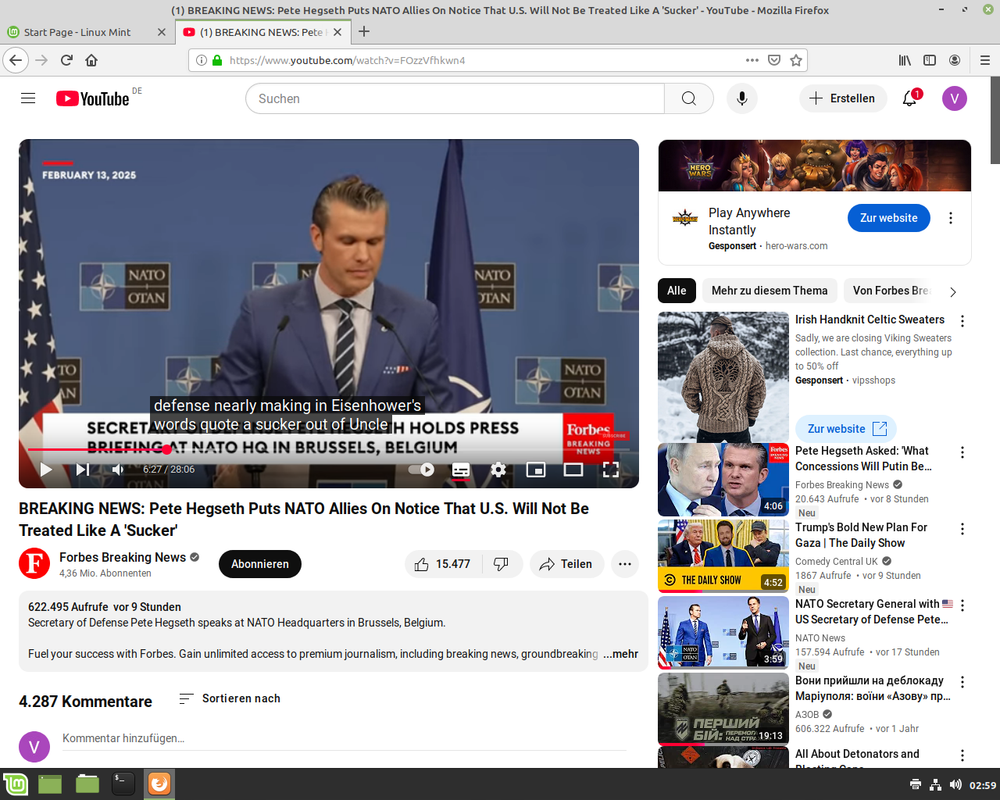Open Linux Mint start menu
1000x800 pixels.
point(15,784)
